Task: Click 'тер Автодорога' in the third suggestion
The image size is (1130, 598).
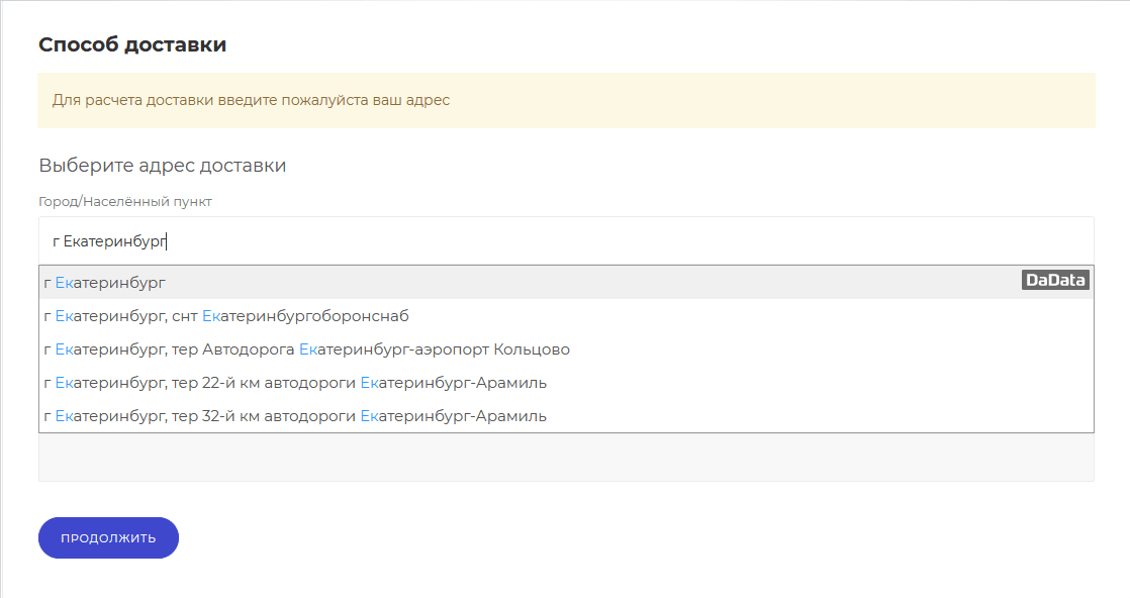Action: coord(233,350)
